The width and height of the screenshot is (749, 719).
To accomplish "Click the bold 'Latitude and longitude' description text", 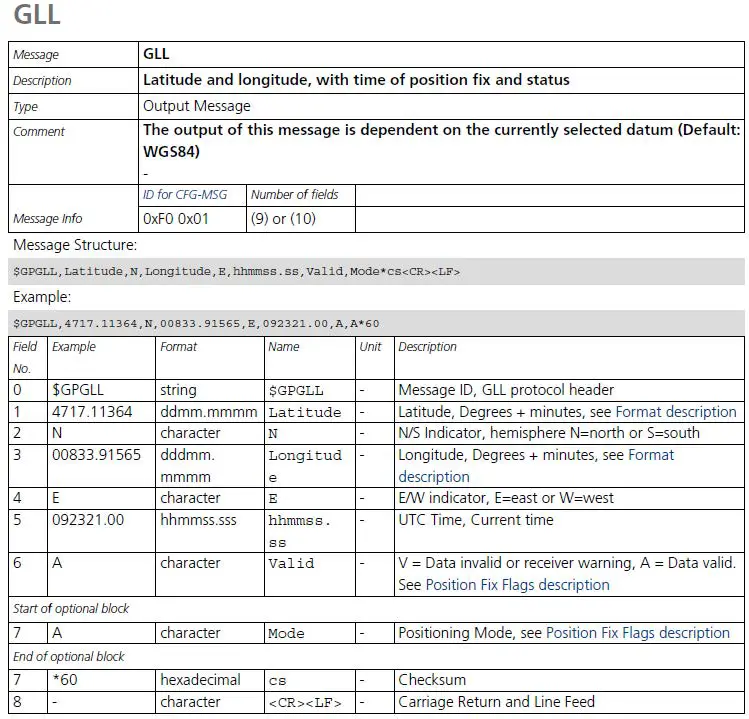I will (356, 80).
